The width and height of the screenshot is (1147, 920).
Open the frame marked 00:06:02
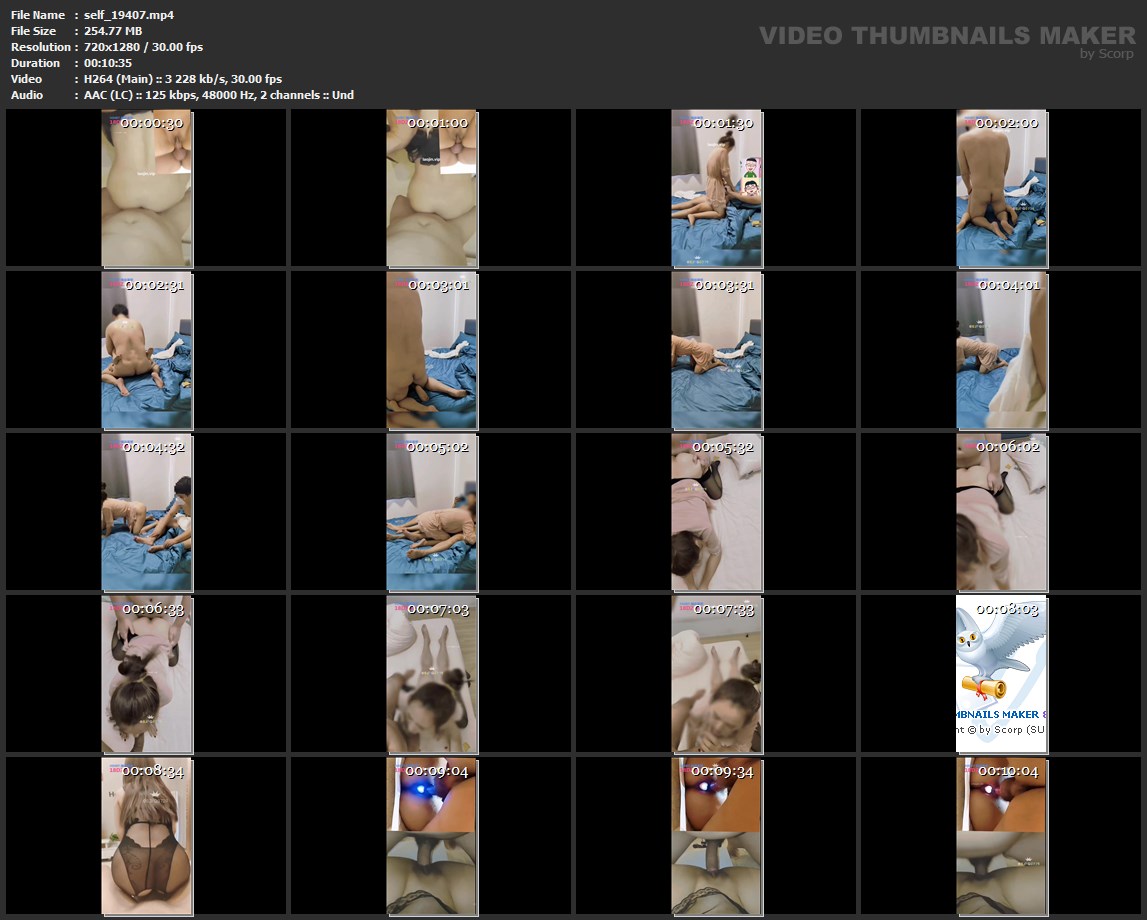tap(1001, 512)
